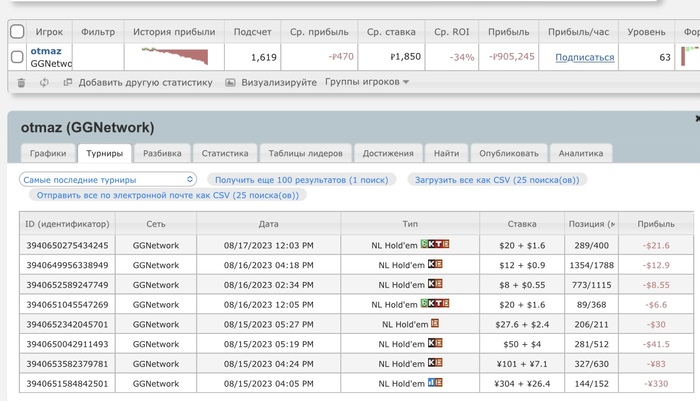Viewport: 700px width, 401px height.
Task: Click profit value -¥330
Action: point(656,384)
